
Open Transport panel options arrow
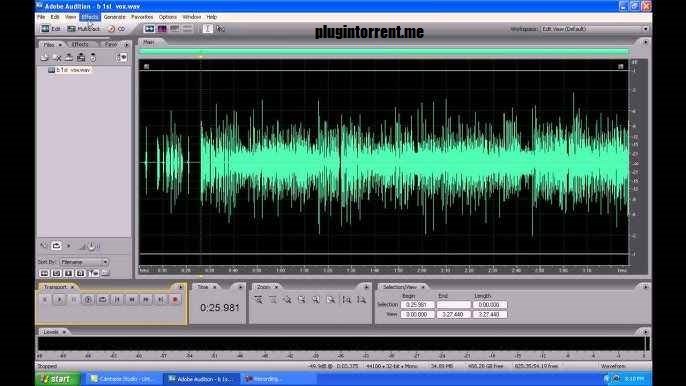click(x=181, y=287)
